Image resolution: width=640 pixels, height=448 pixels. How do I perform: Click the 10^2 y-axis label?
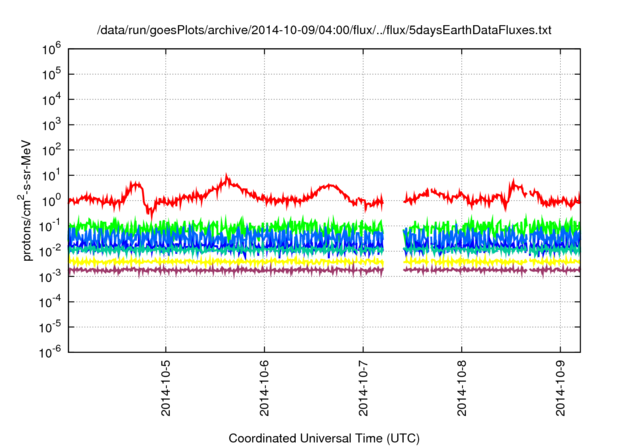pos(51,151)
